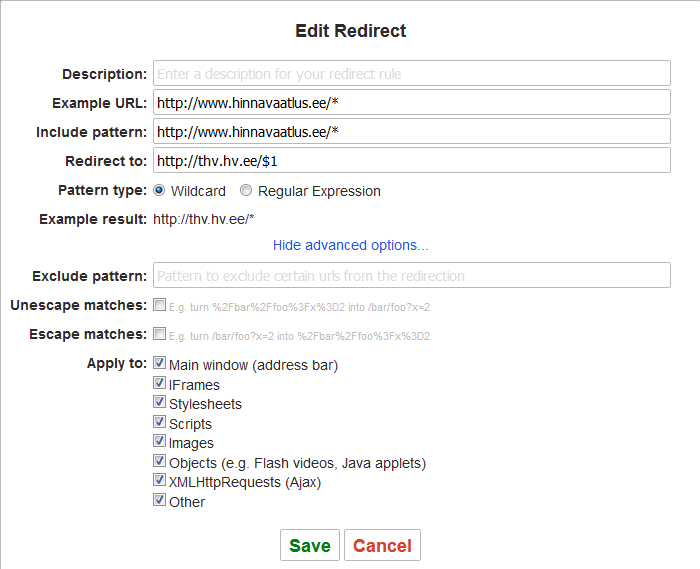Image resolution: width=700 pixels, height=569 pixels.
Task: Uncheck the Images checkbox
Action: click(x=159, y=441)
